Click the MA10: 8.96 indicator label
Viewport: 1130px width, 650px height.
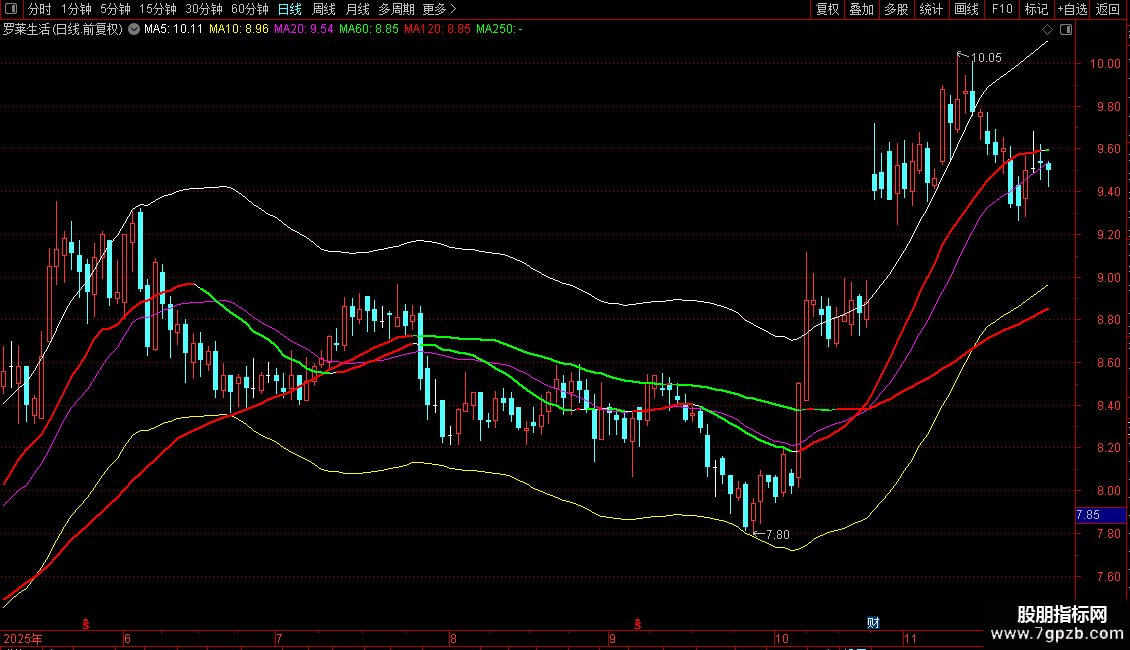point(239,29)
